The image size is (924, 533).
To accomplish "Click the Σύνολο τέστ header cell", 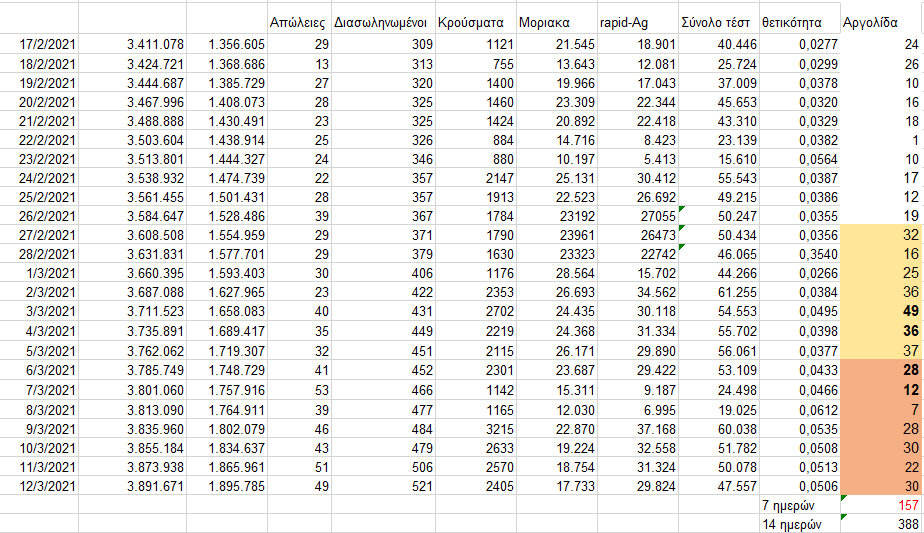I will pyautogui.click(x=717, y=22).
